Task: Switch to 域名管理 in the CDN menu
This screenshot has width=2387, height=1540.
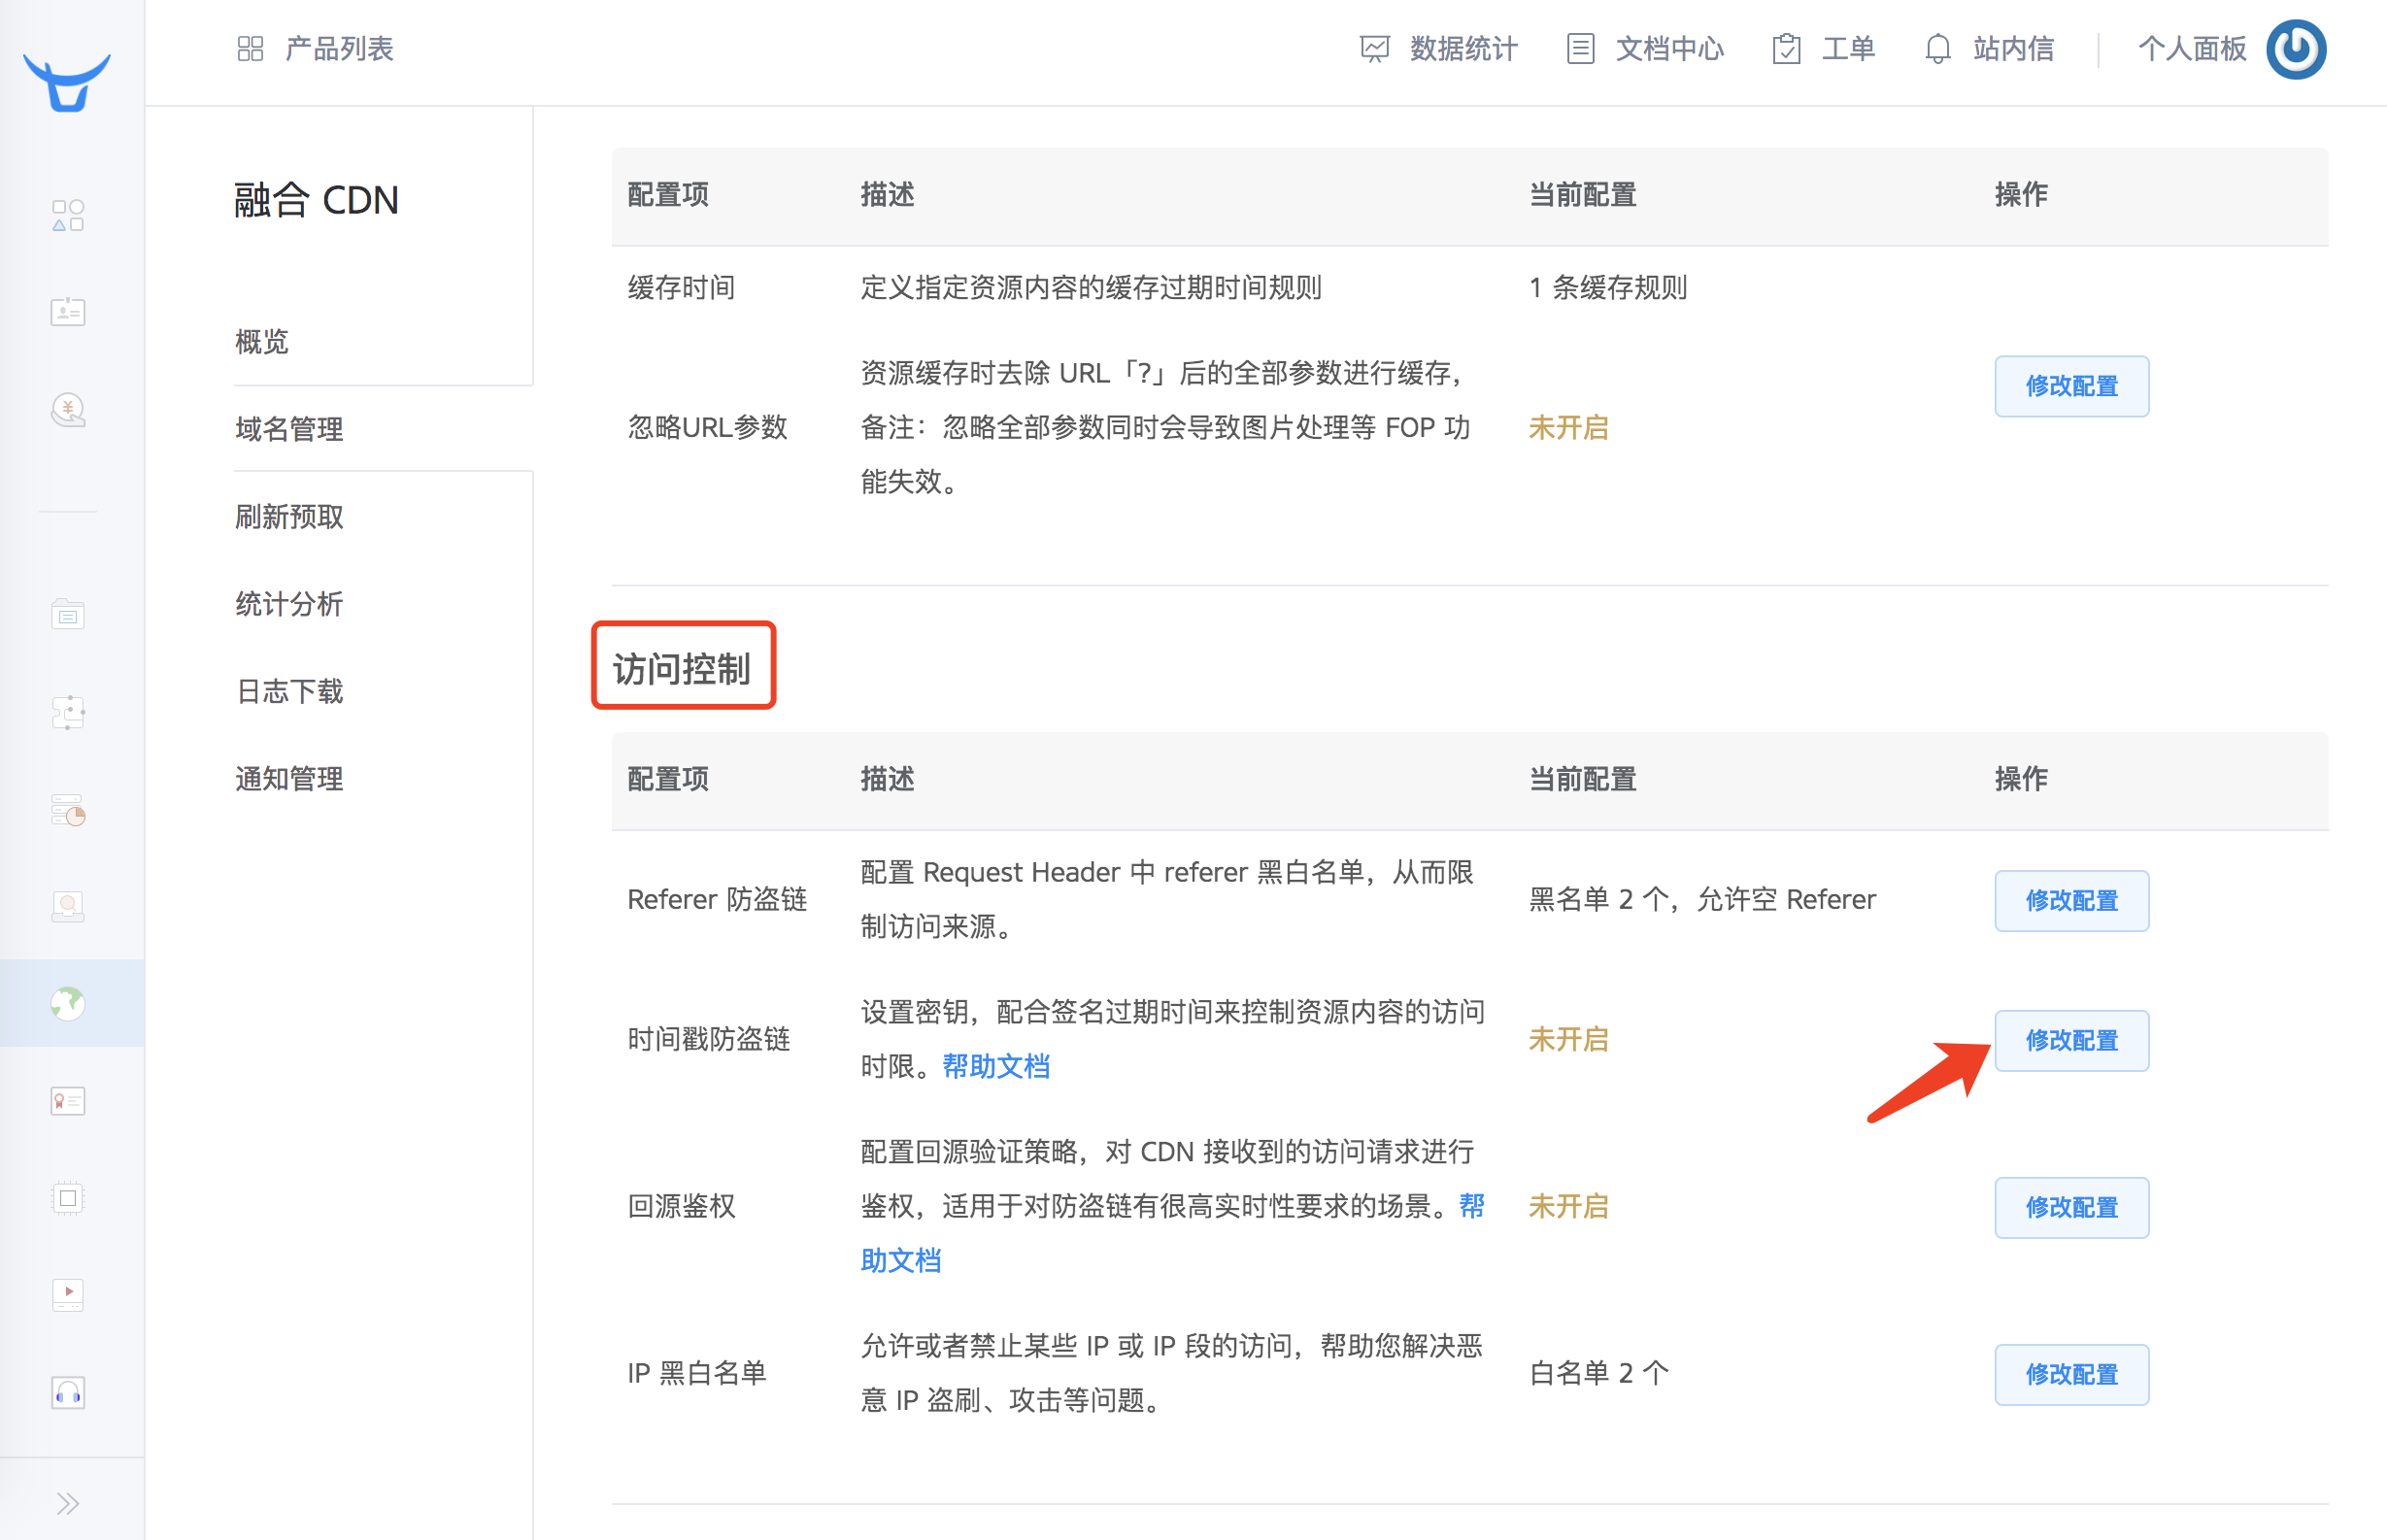Action: coord(288,429)
